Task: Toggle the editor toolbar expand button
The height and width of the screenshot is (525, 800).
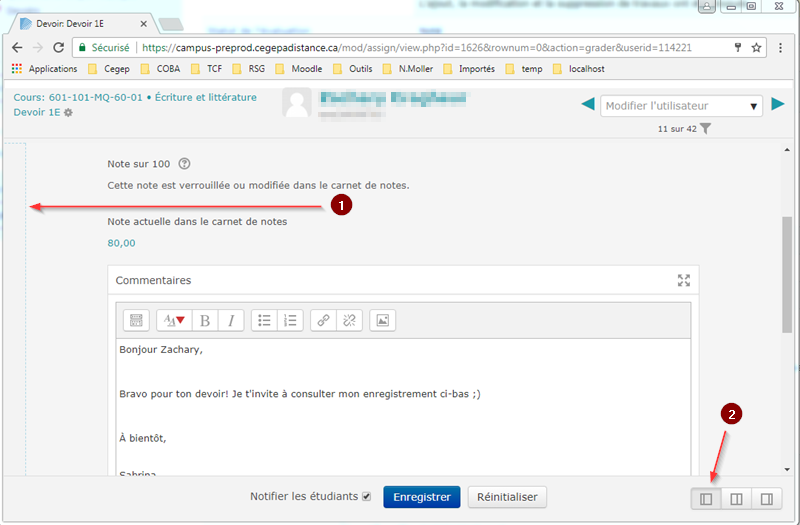Action: pos(136,320)
